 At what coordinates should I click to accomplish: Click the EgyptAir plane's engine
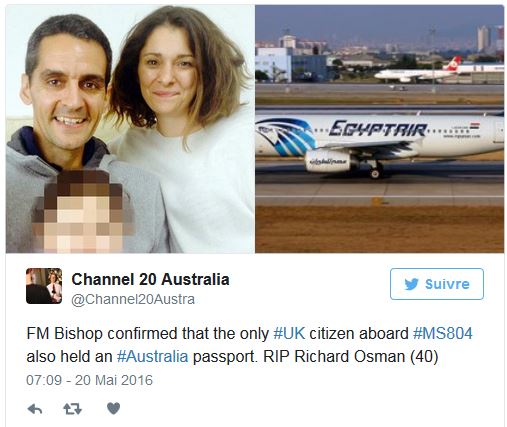pos(328,162)
